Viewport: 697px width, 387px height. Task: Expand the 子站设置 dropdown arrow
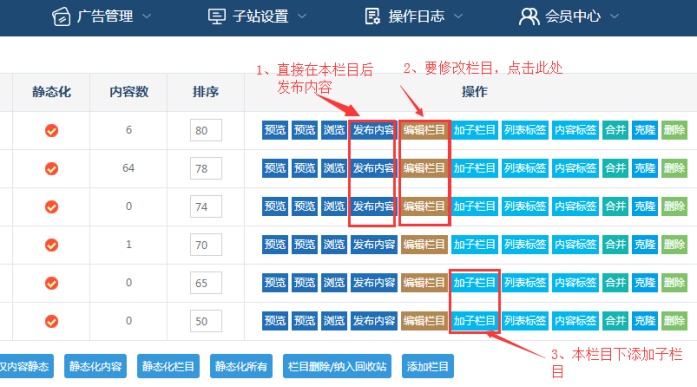coord(302,17)
